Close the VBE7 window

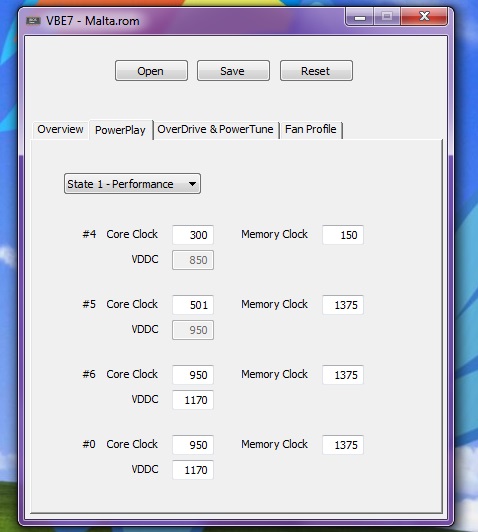pos(424,16)
